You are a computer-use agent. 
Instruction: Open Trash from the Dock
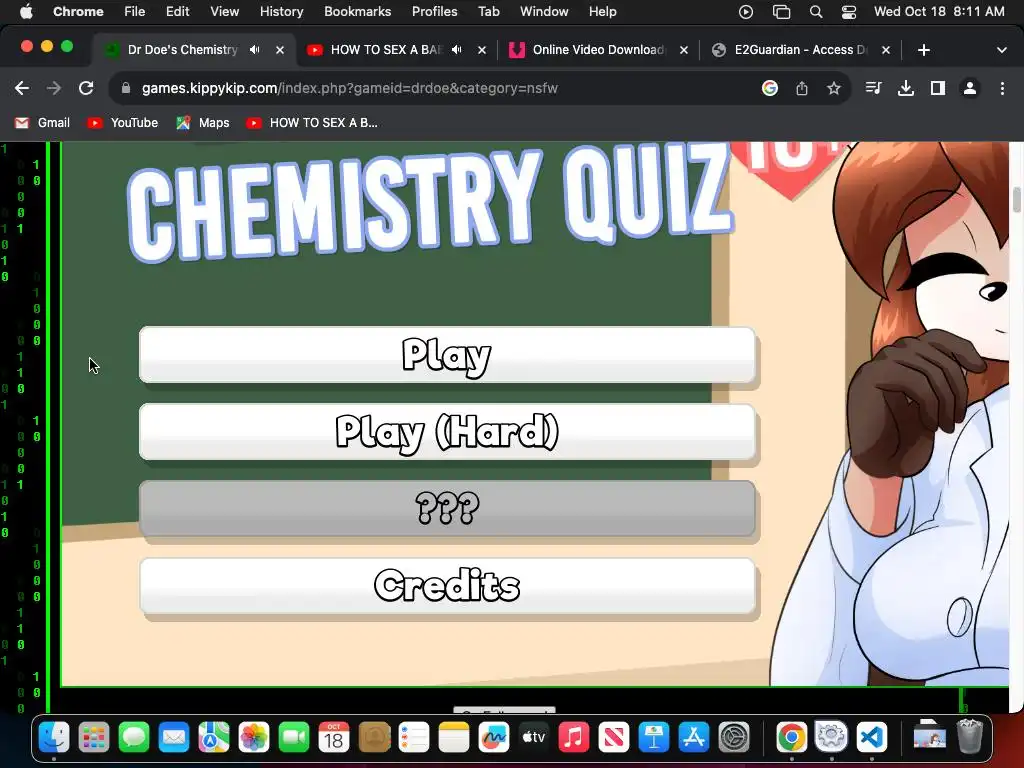970,738
